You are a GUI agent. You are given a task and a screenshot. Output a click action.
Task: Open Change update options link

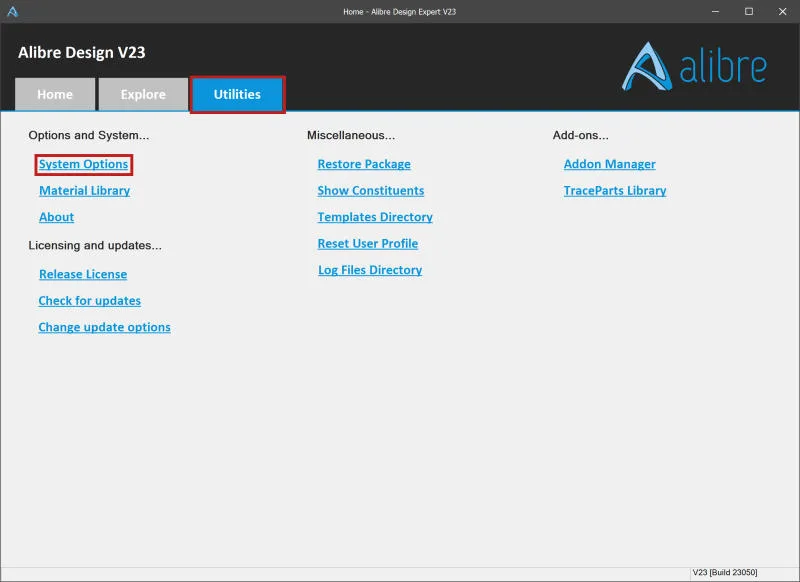[x=105, y=327]
